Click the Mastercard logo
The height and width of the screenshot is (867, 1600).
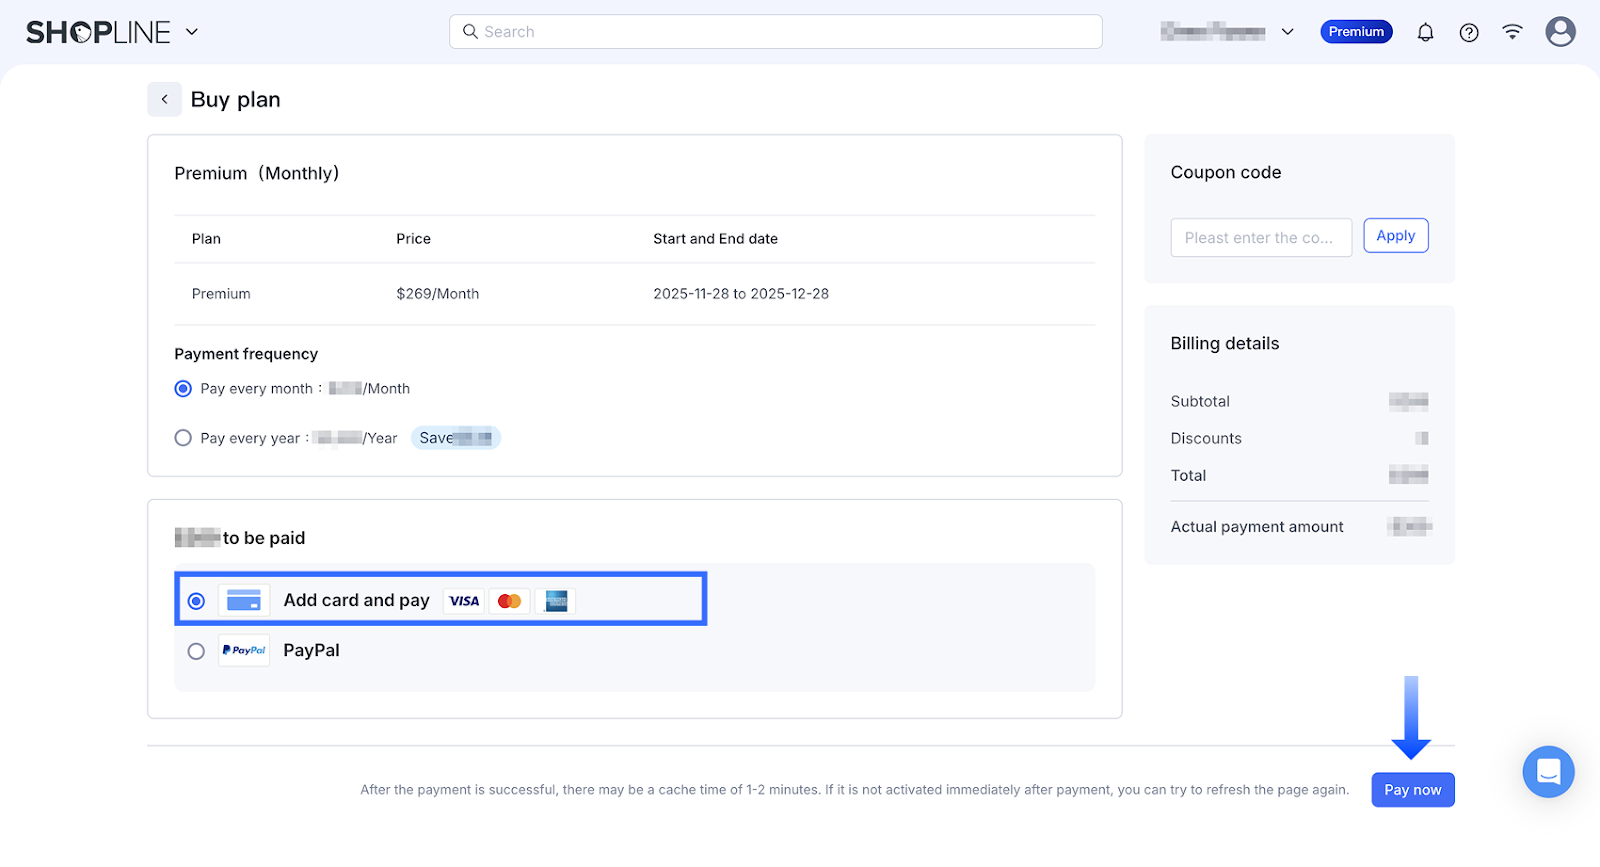coord(510,601)
